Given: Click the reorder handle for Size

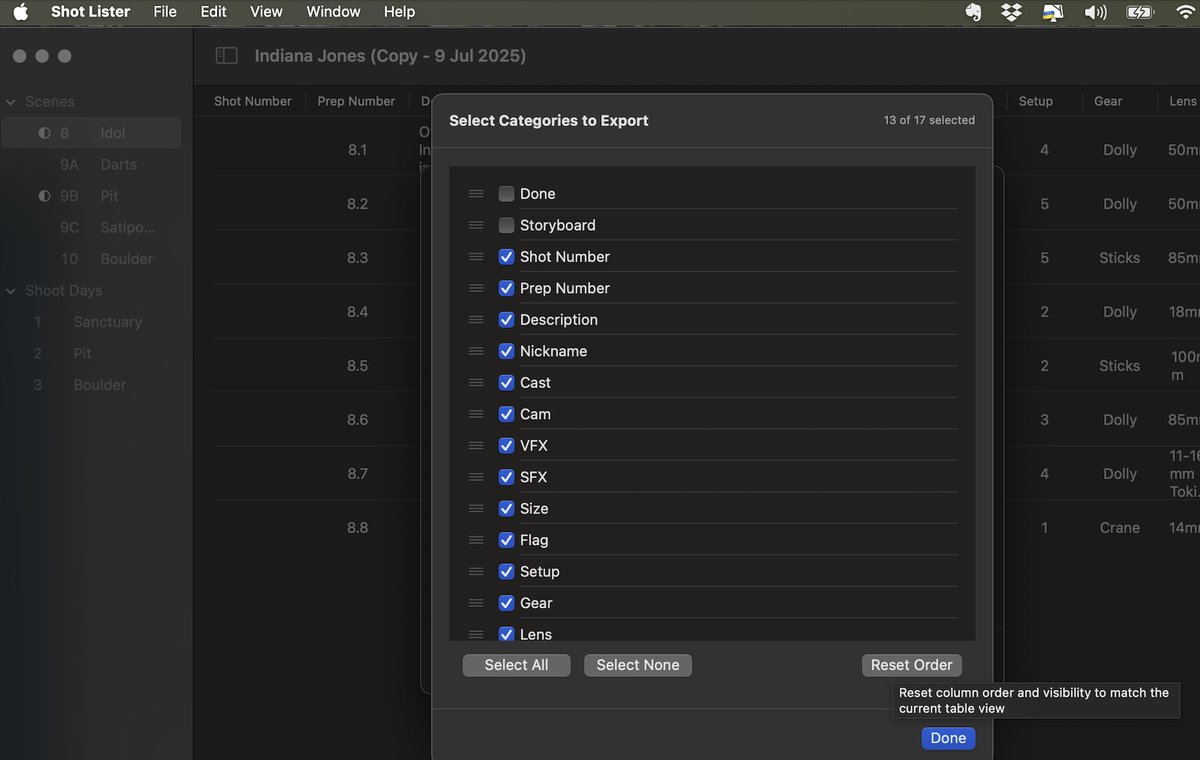Looking at the screenshot, I should point(476,509).
